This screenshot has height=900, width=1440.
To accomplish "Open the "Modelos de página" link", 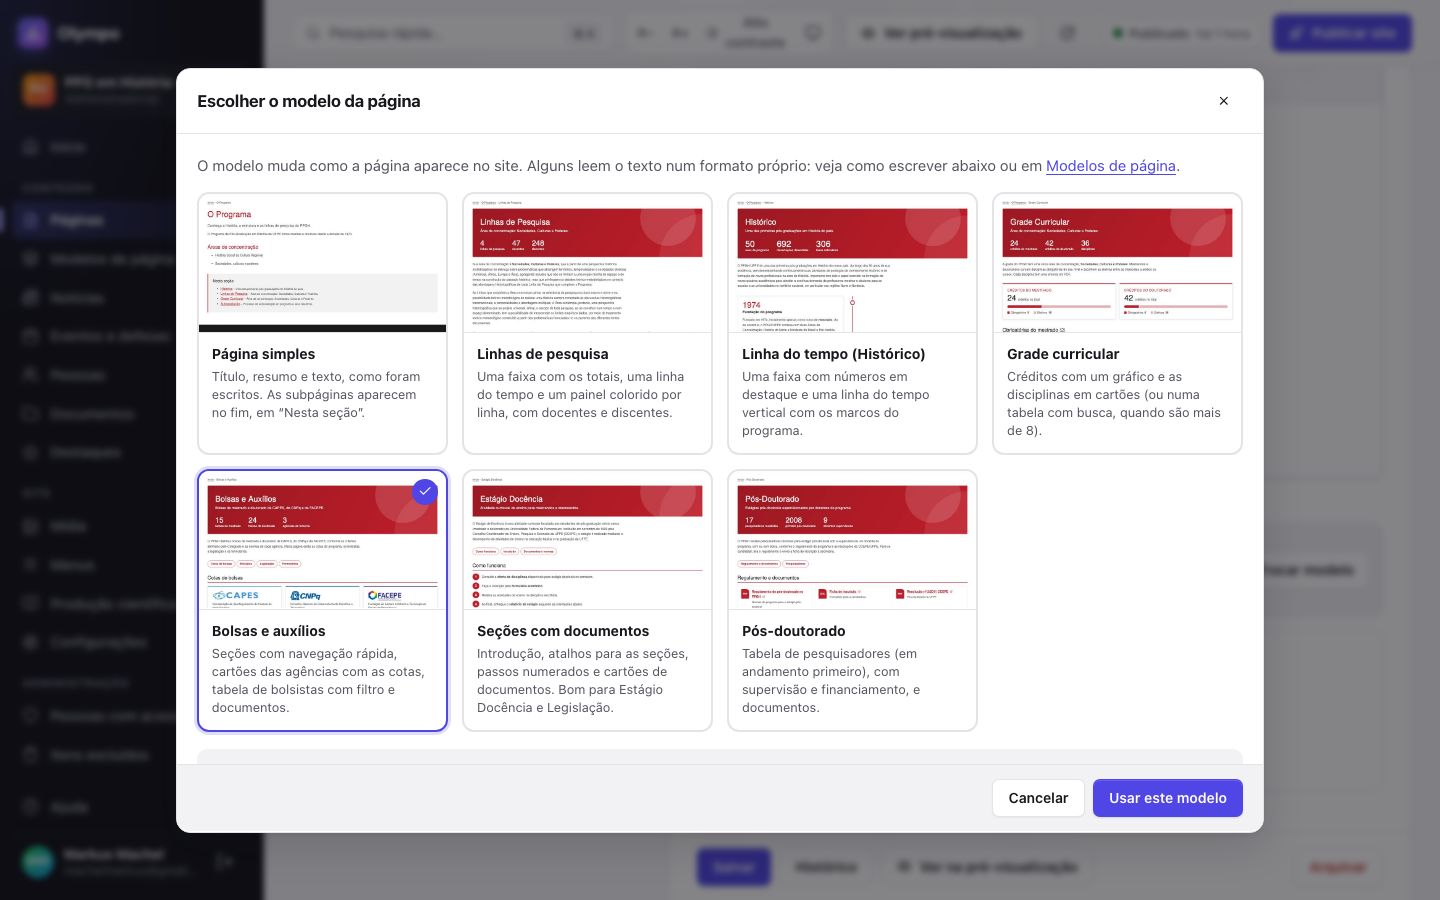I will click(x=1110, y=166).
